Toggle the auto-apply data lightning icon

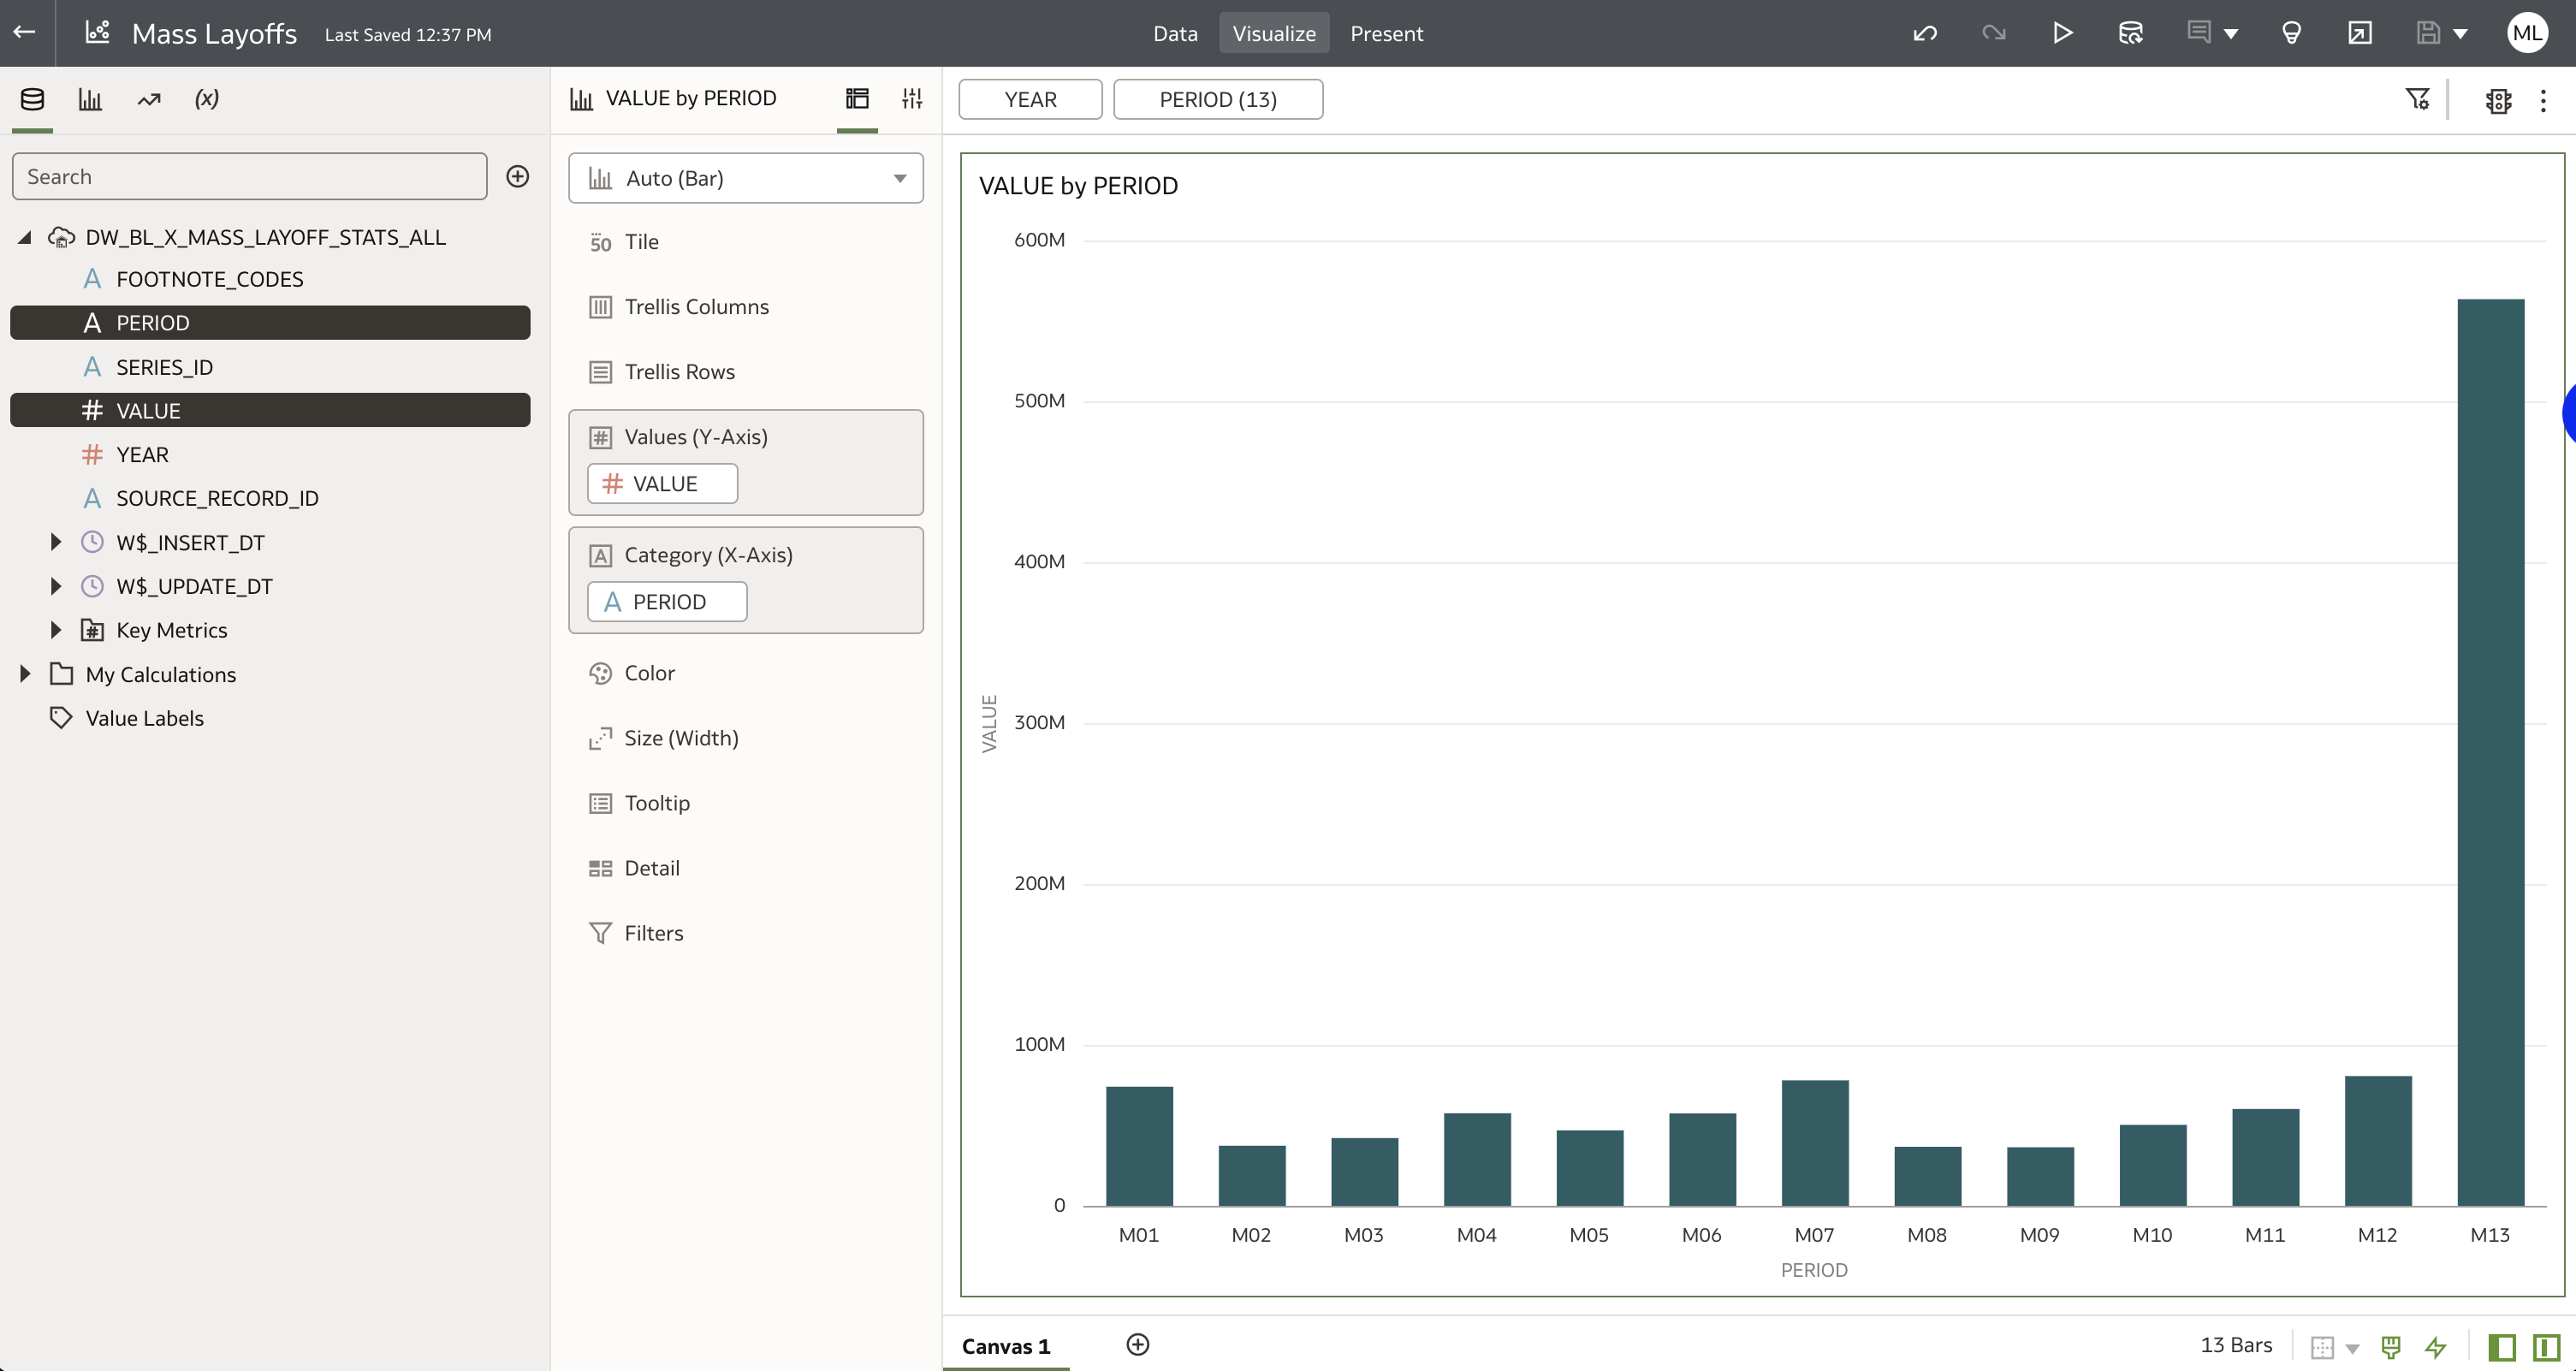[x=2436, y=1346]
